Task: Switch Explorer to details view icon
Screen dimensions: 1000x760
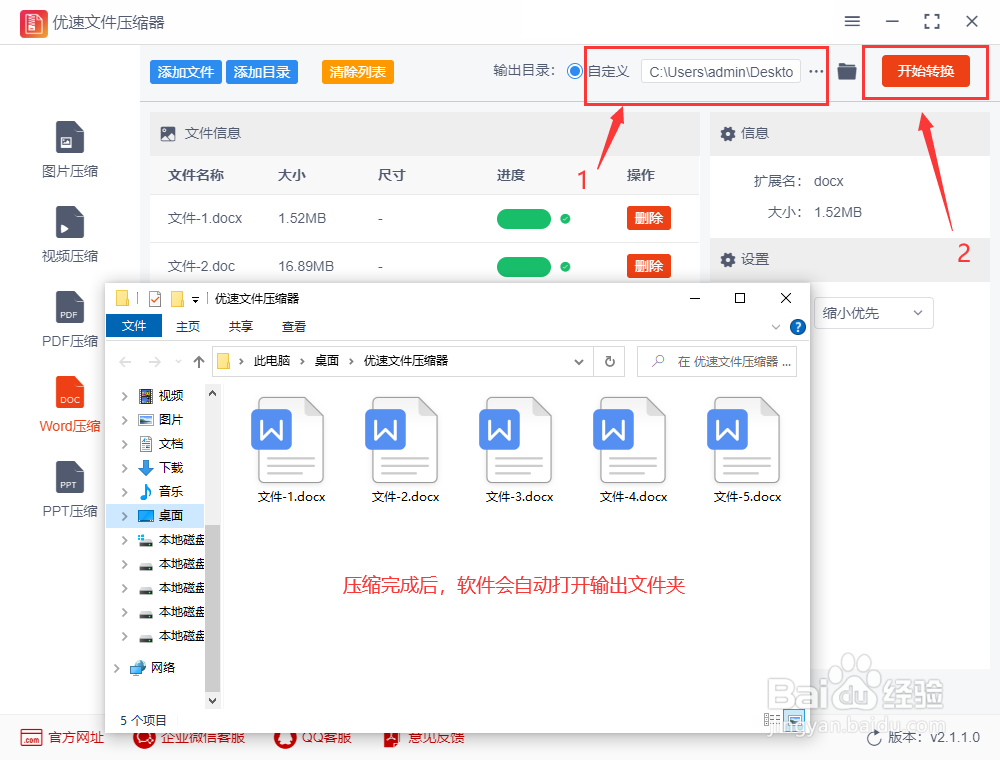Action: pos(772,720)
